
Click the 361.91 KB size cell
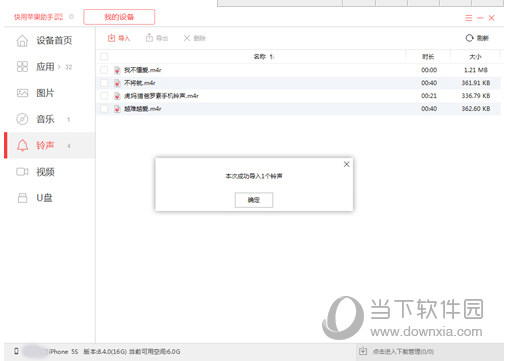[476, 83]
